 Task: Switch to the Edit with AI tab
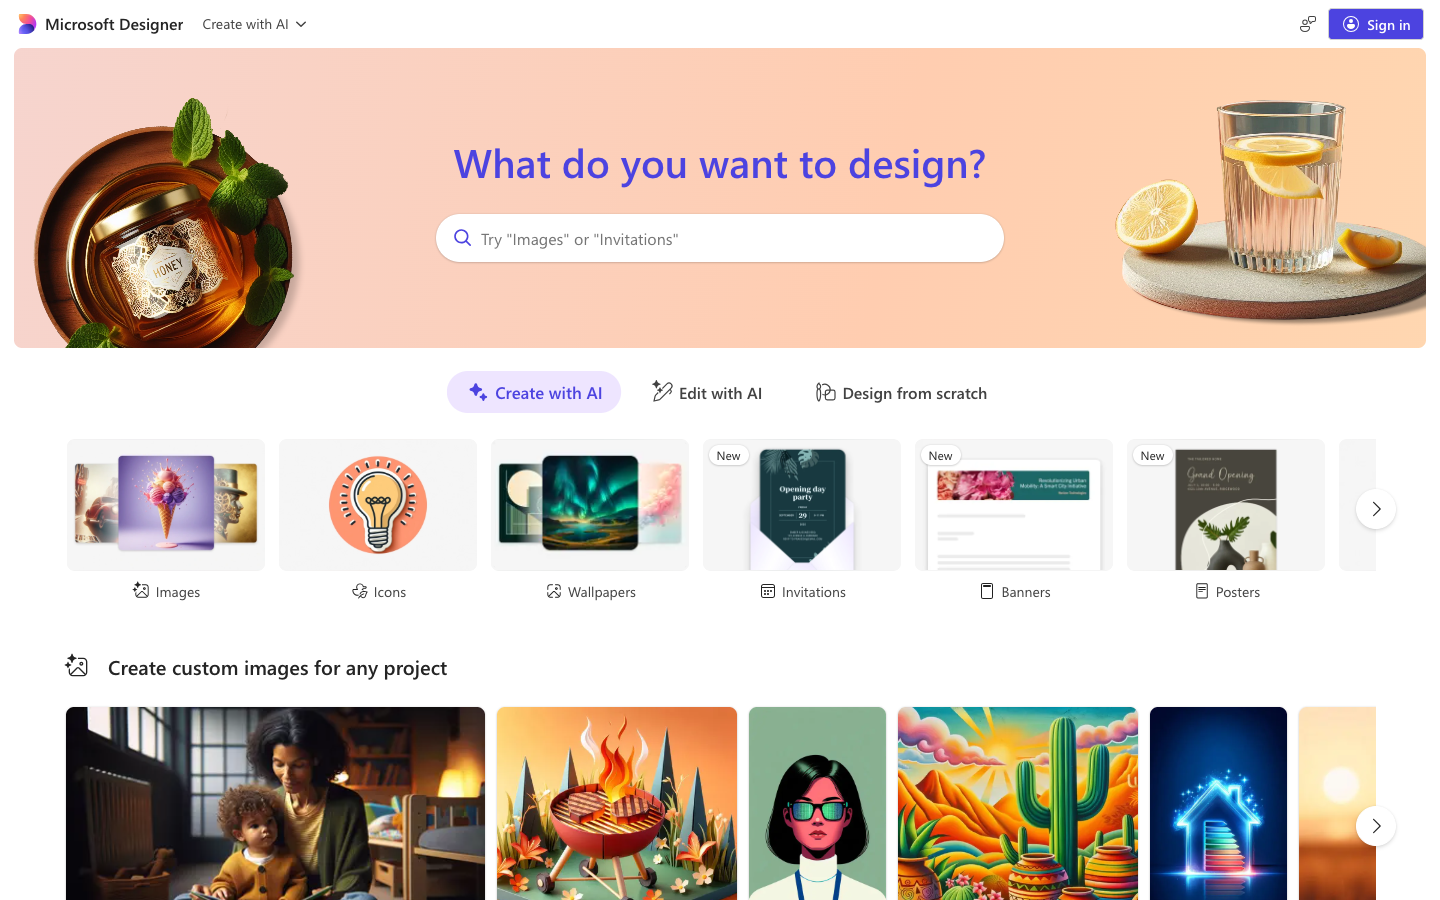coord(707,393)
